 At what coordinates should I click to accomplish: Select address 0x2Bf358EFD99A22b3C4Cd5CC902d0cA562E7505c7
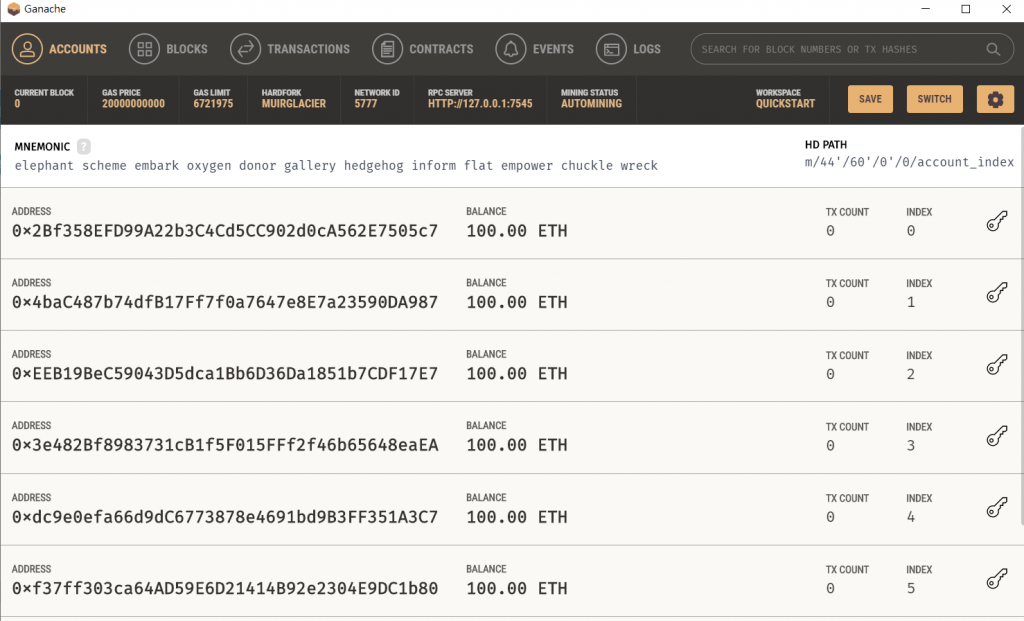point(225,231)
